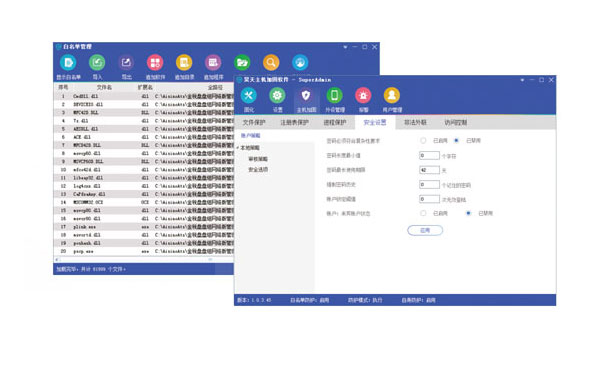Click the orange magnifier search icon
Screen dimensions: 615x370
[x=271, y=63]
